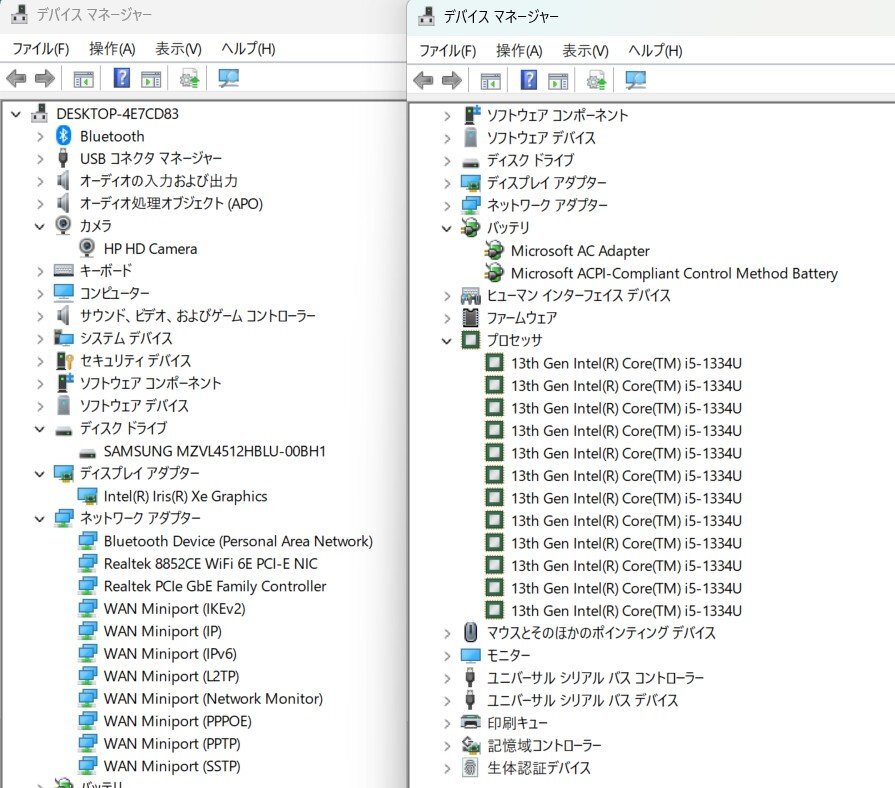Select the HP HD Camera device
Viewport: 895px width, 788px height.
pyautogui.click(x=150, y=249)
